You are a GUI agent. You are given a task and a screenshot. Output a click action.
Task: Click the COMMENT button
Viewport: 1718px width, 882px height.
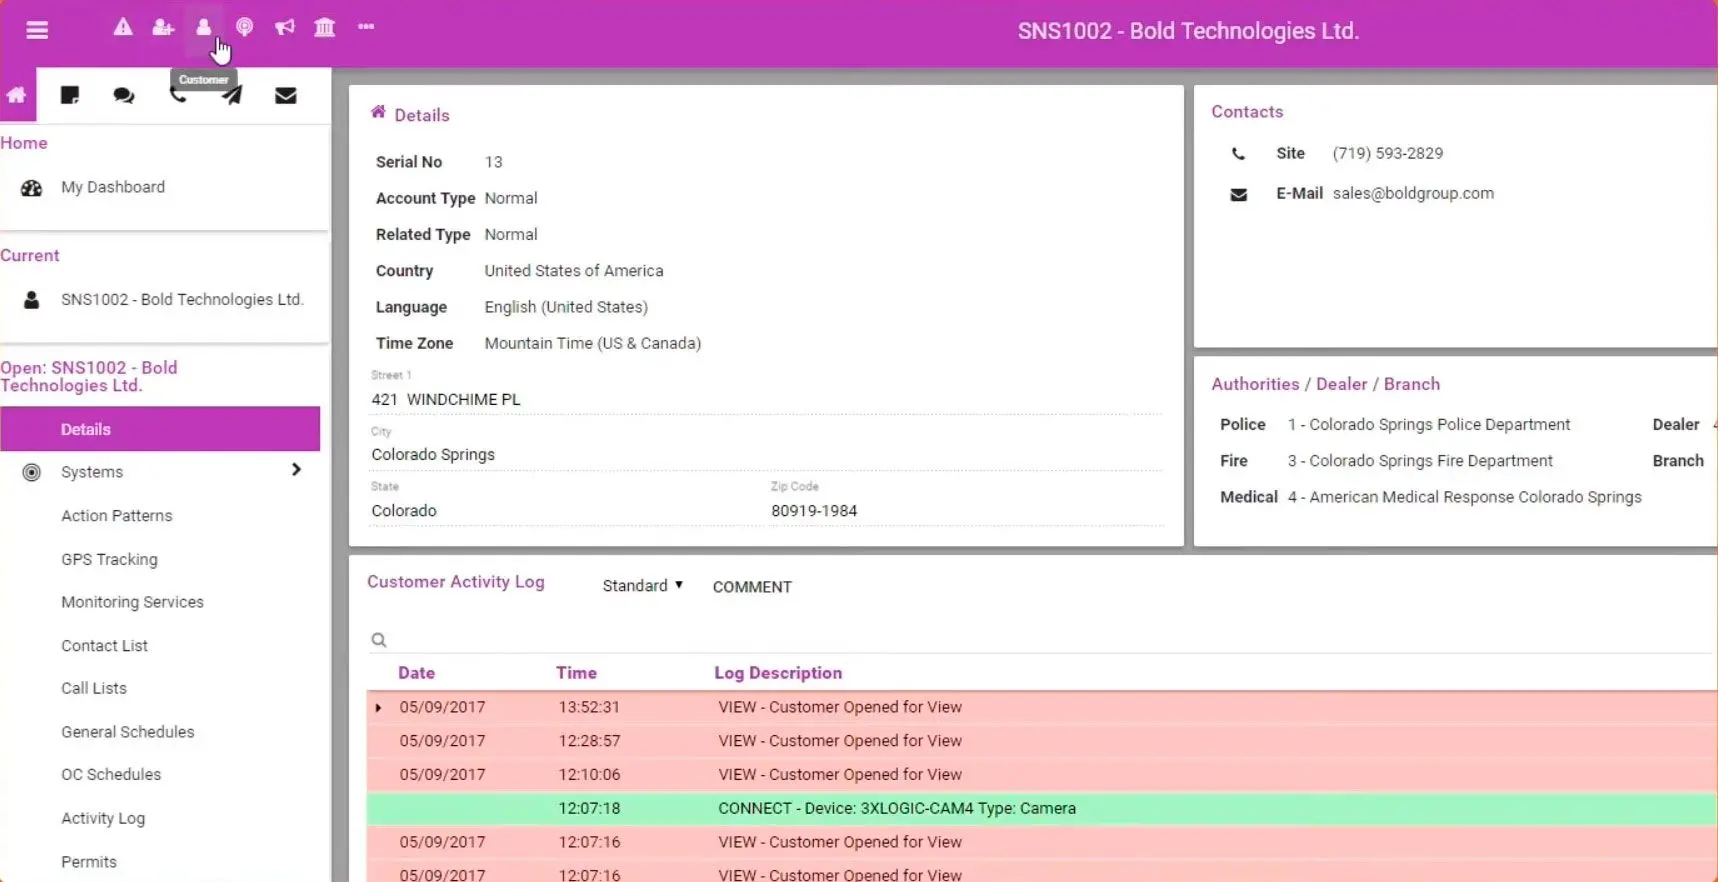coord(752,587)
